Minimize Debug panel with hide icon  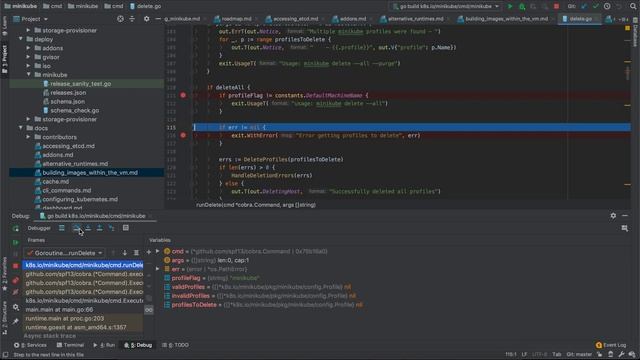(x=625, y=216)
